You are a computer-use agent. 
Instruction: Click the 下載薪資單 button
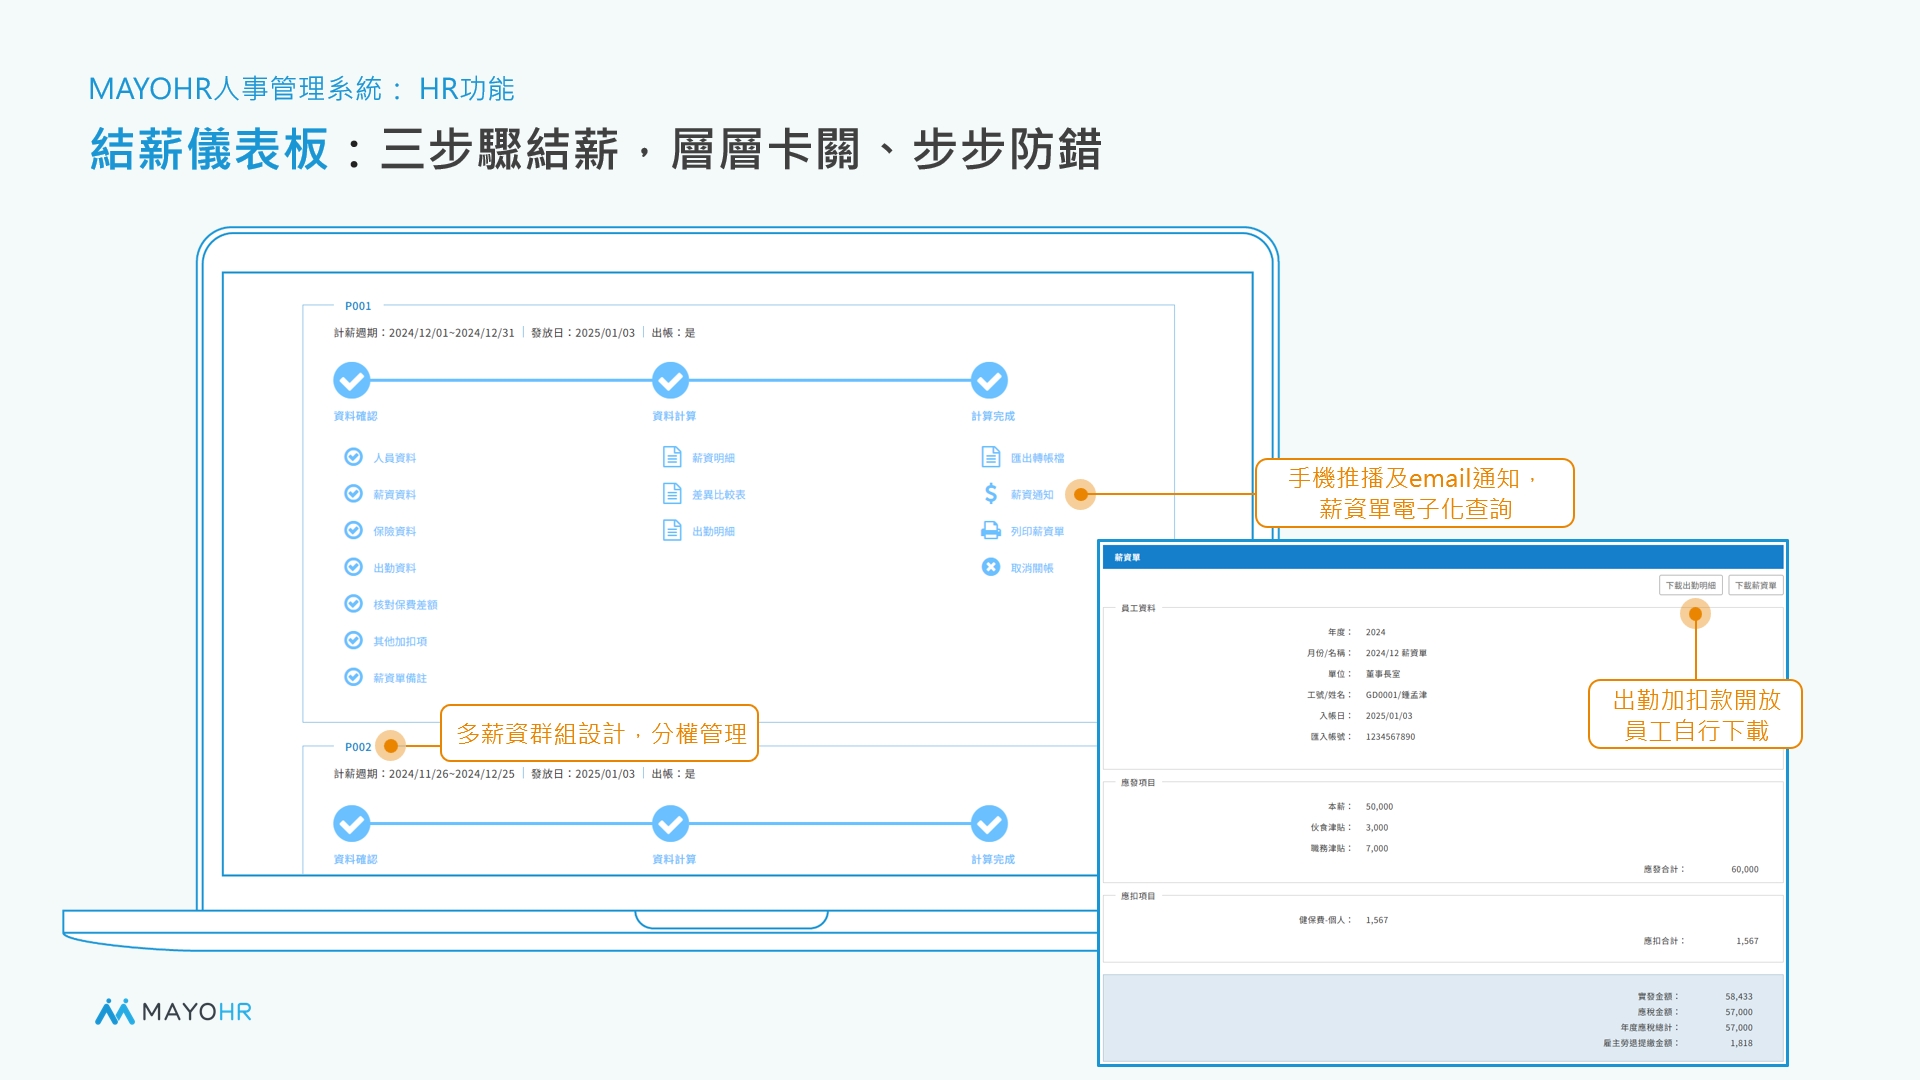pyautogui.click(x=1755, y=586)
